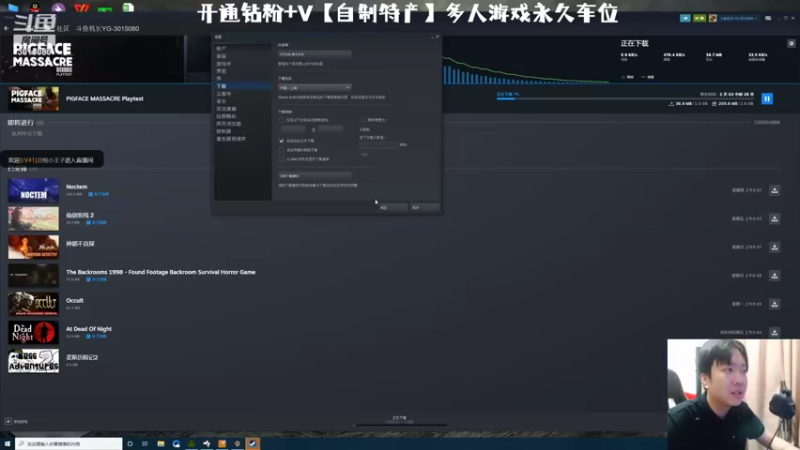800x450 pixels.
Task: Select 界面 in settings sidebar
Action: (x=221, y=71)
